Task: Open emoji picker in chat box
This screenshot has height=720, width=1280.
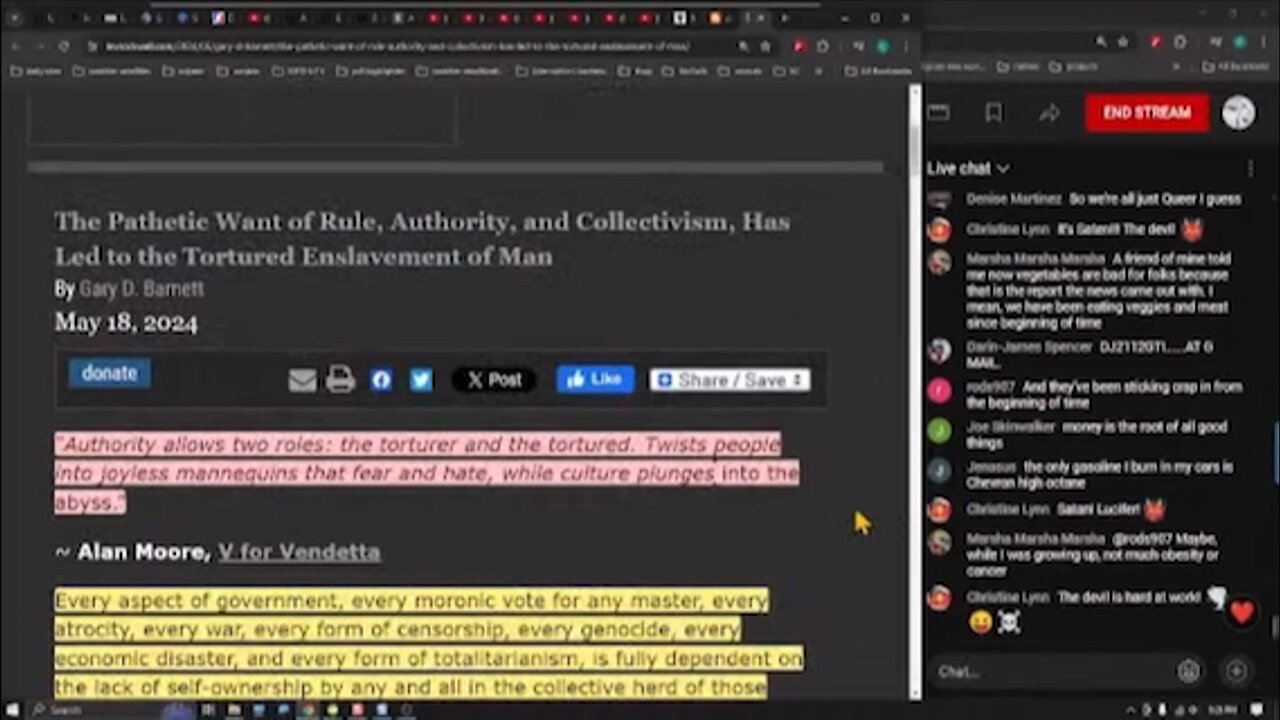Action: [1188, 672]
